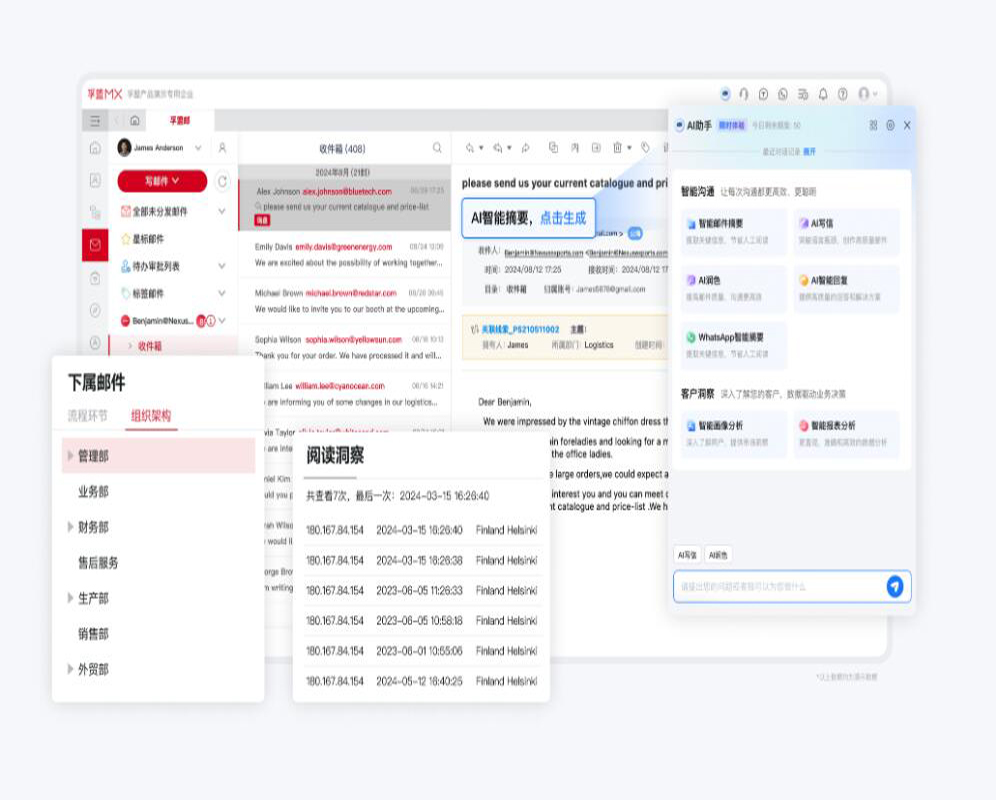The image size is (996, 800).
Task: Select the 组织架构 tab
Action: pyautogui.click(x=151, y=415)
